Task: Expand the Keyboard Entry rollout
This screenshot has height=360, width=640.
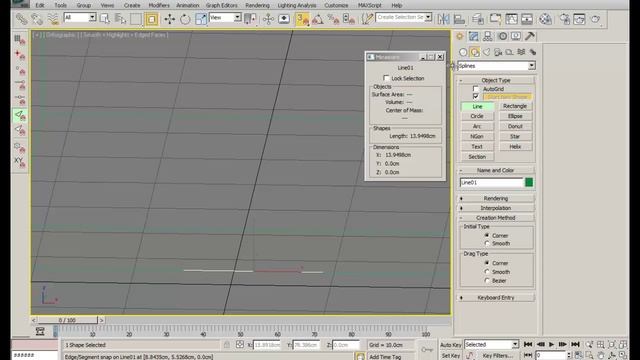Action: tap(496, 298)
